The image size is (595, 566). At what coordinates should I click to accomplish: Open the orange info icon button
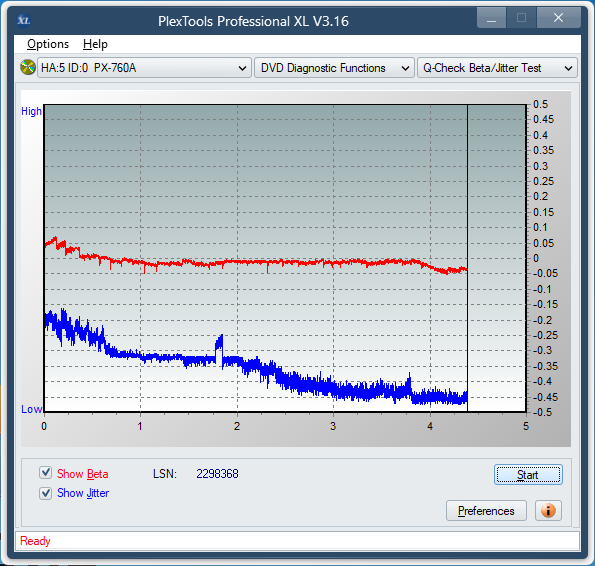548,511
